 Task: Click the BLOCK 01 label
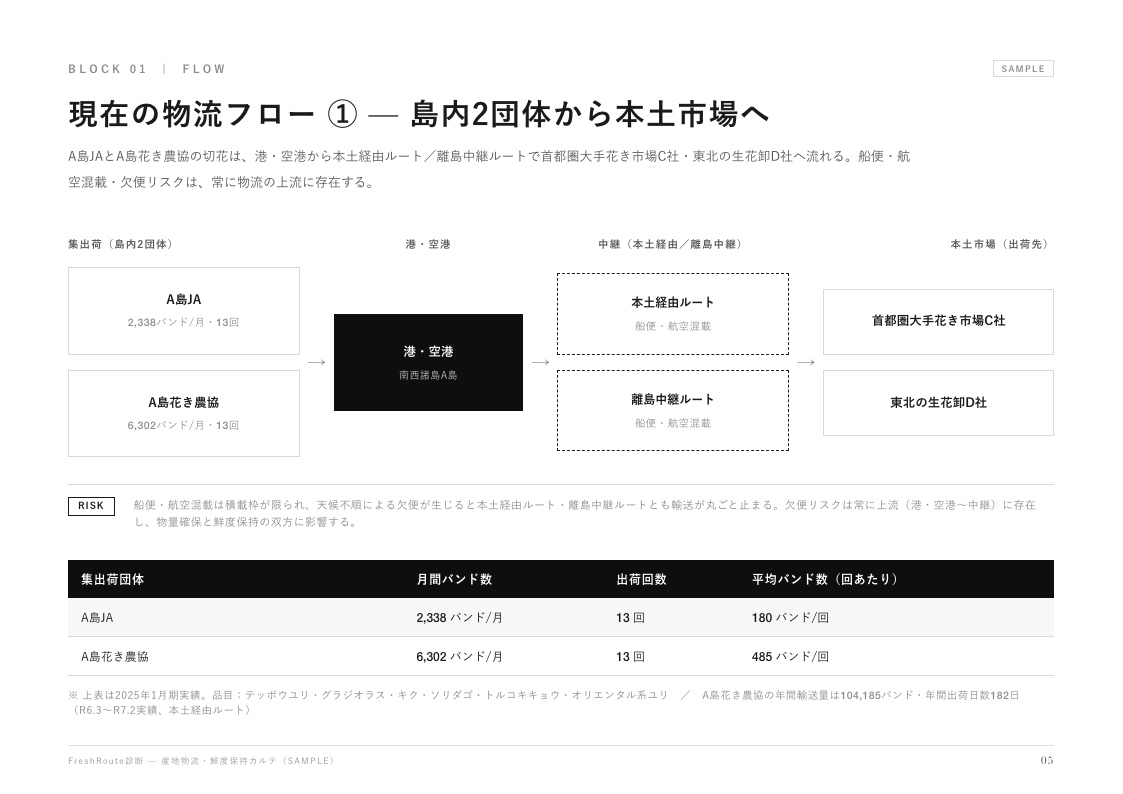tap(107, 69)
